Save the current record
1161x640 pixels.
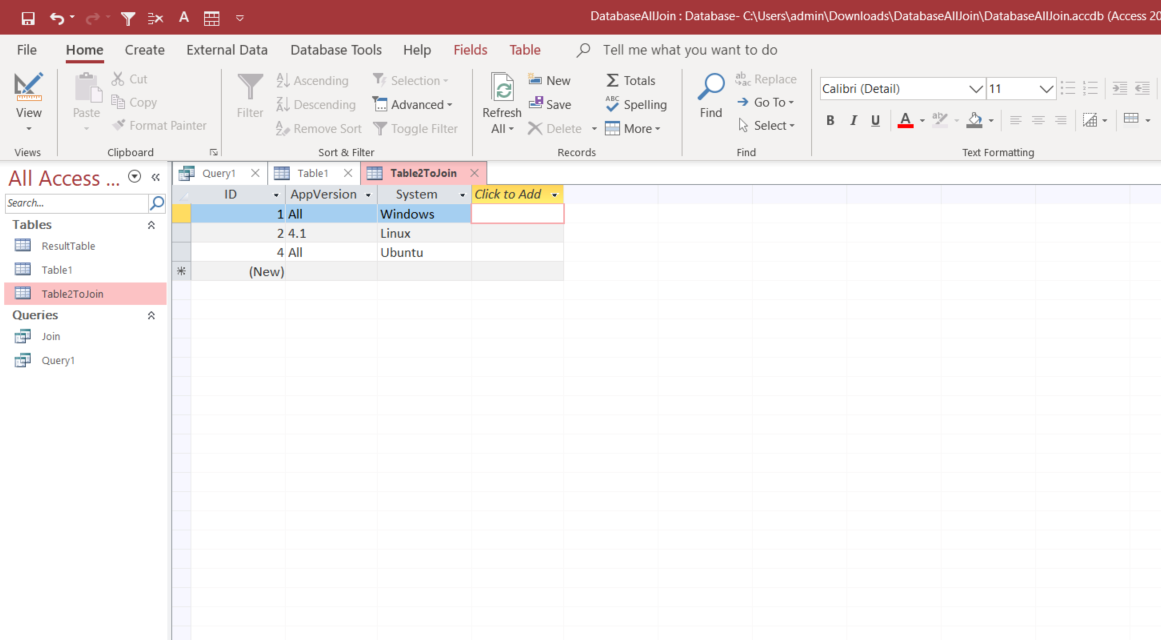549,104
